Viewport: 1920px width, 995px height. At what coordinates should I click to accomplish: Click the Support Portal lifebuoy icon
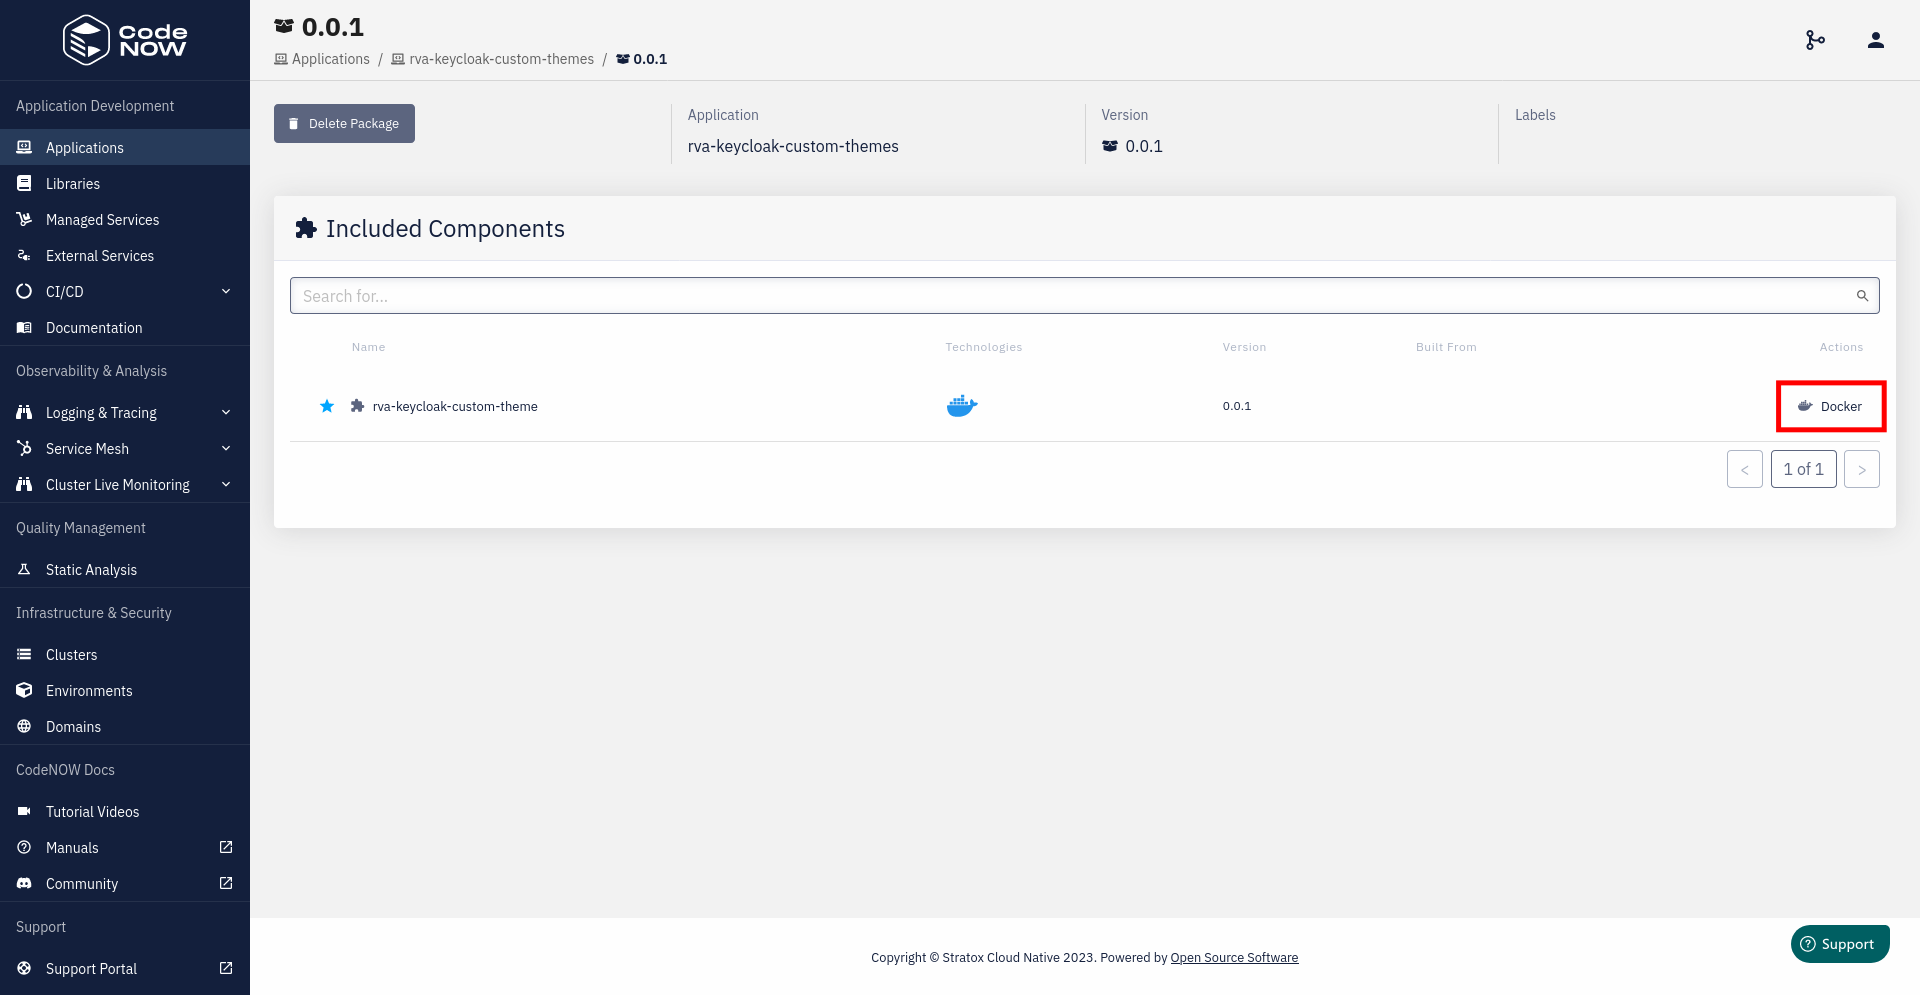click(24, 968)
